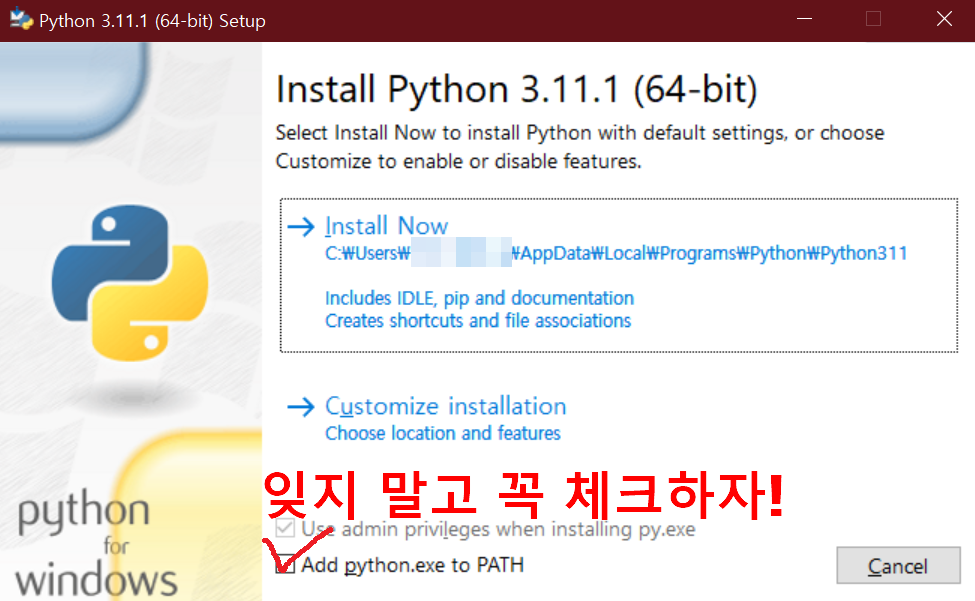This screenshot has height=601, width=975.
Task: Click 'Choose location and features' text
Action: (443, 433)
